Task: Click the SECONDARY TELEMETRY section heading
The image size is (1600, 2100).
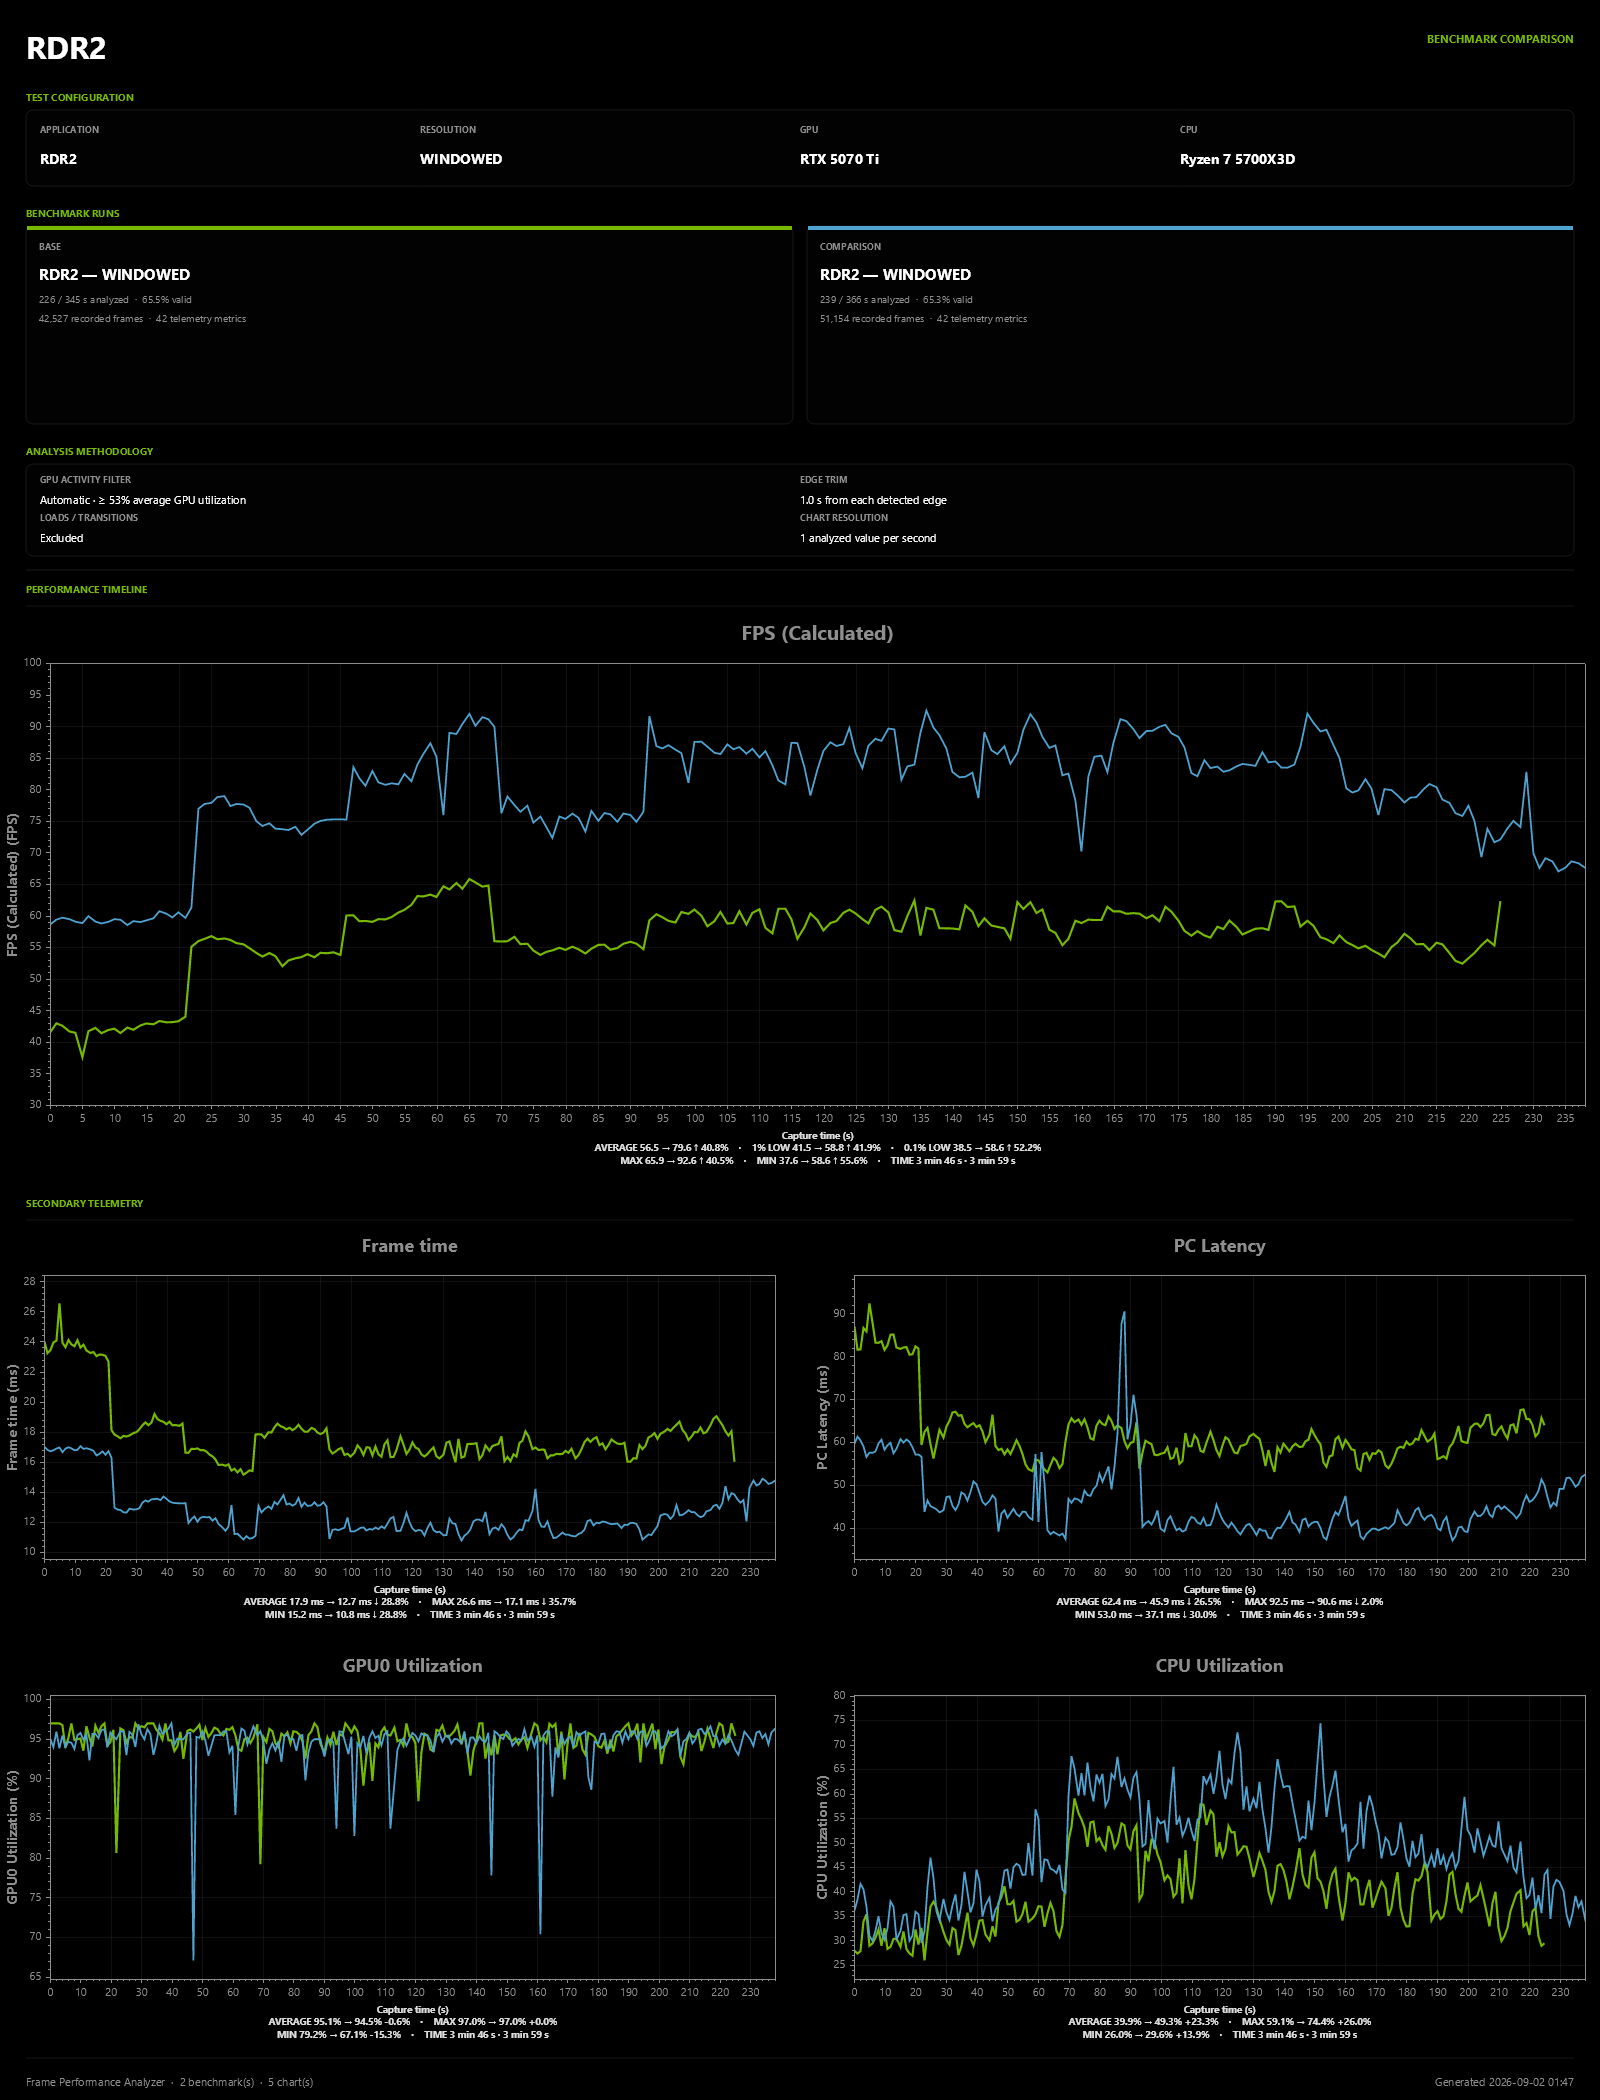Action: (x=85, y=1203)
